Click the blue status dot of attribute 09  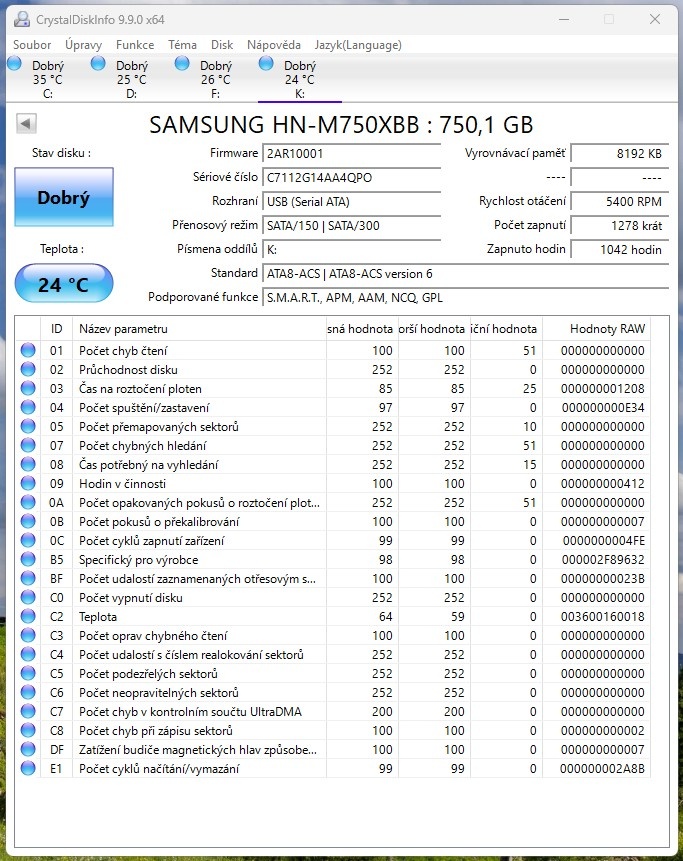pyautogui.click(x=28, y=483)
